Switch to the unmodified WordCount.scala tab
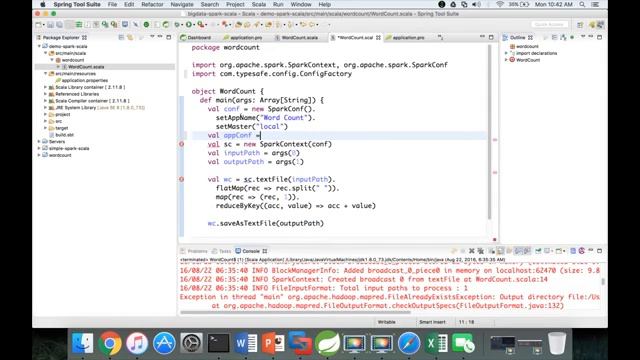Image resolution: width=640 pixels, height=360 pixels. 296,38
